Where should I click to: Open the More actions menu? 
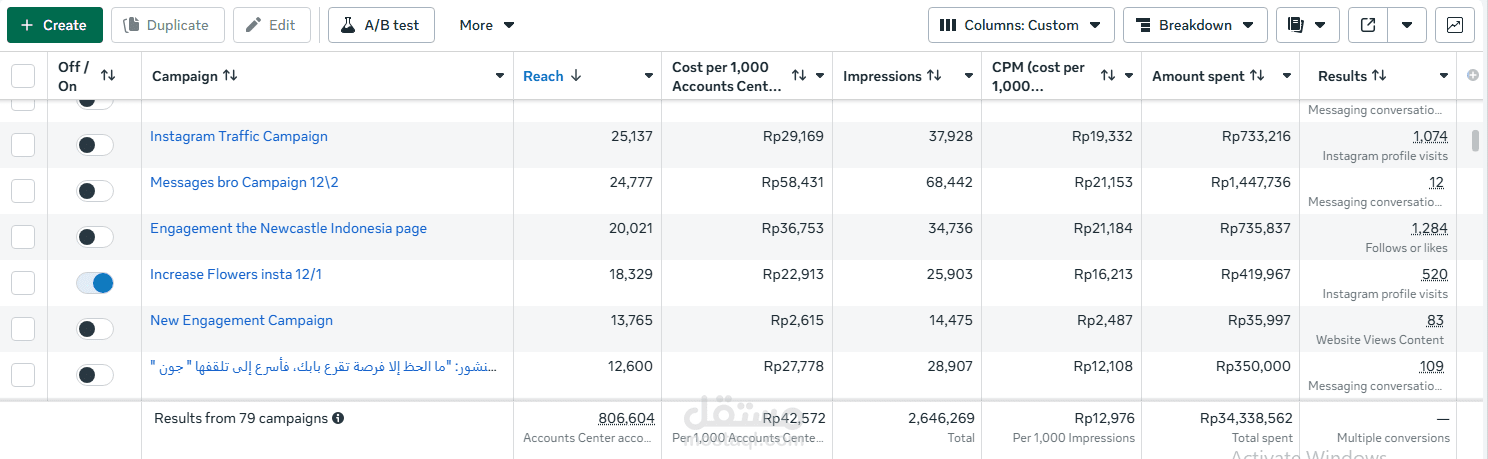(487, 25)
